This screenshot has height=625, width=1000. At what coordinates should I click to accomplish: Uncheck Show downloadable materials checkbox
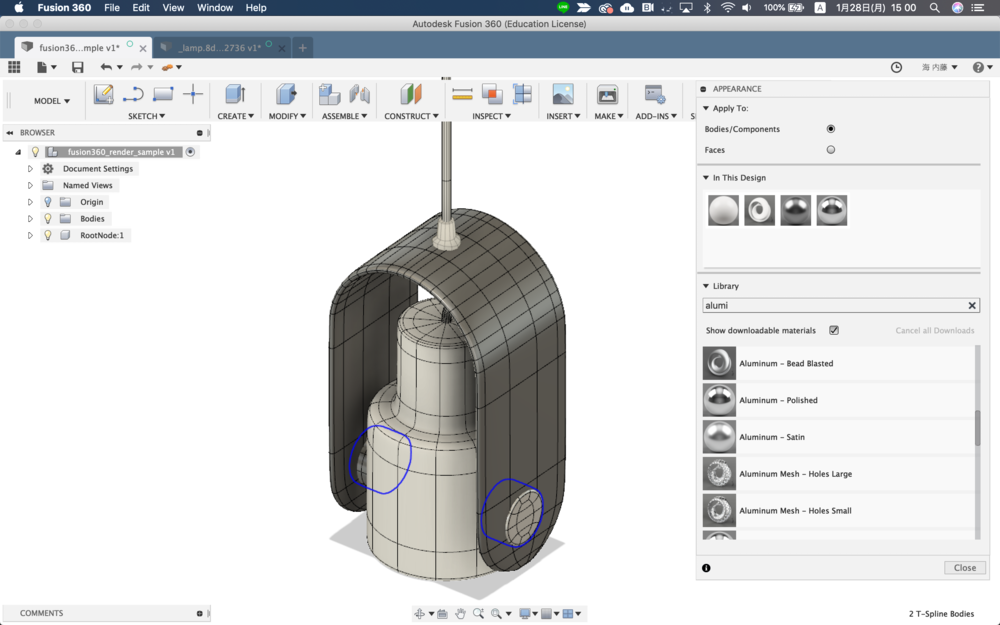click(834, 330)
